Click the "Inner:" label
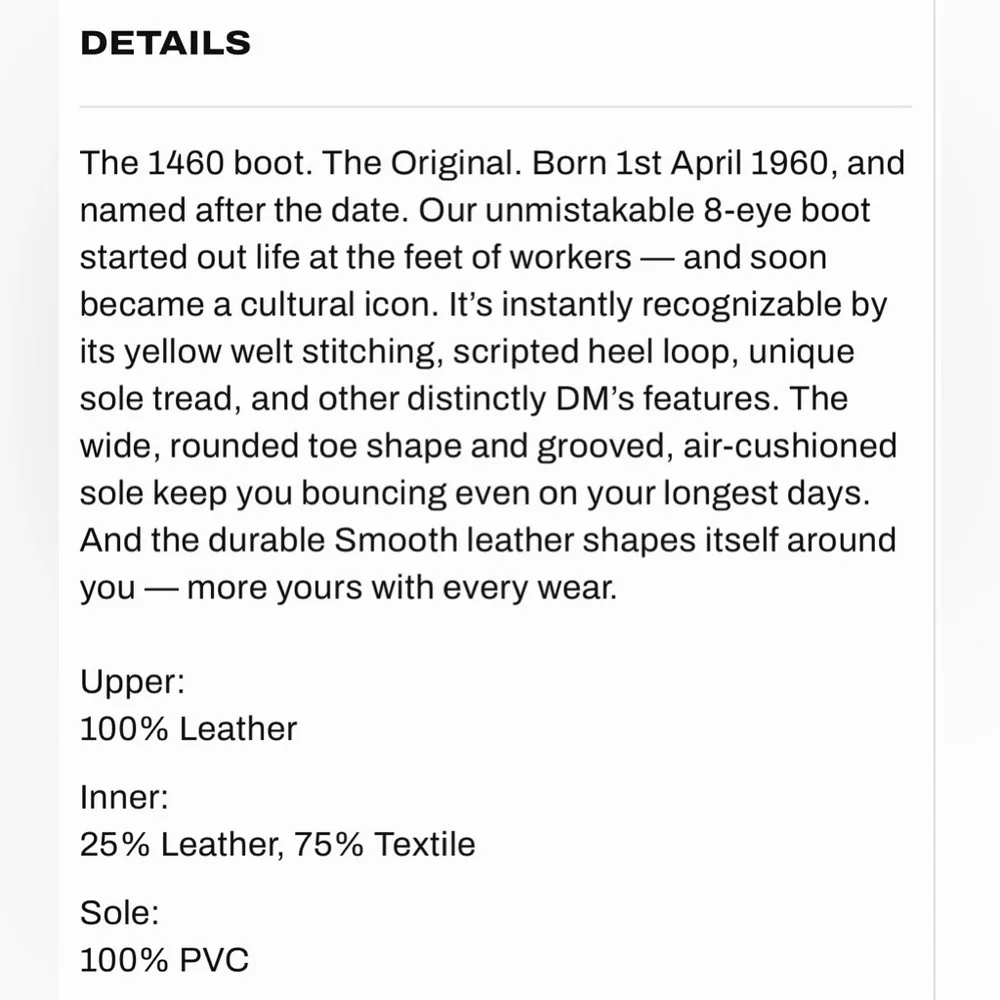Screen dimensions: 1000x1000 point(124,798)
